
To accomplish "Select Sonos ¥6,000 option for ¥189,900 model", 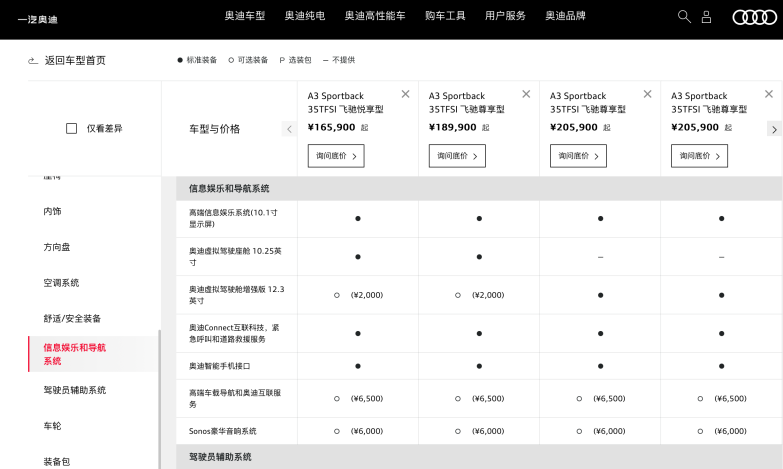I will pyautogui.click(x=458, y=431).
